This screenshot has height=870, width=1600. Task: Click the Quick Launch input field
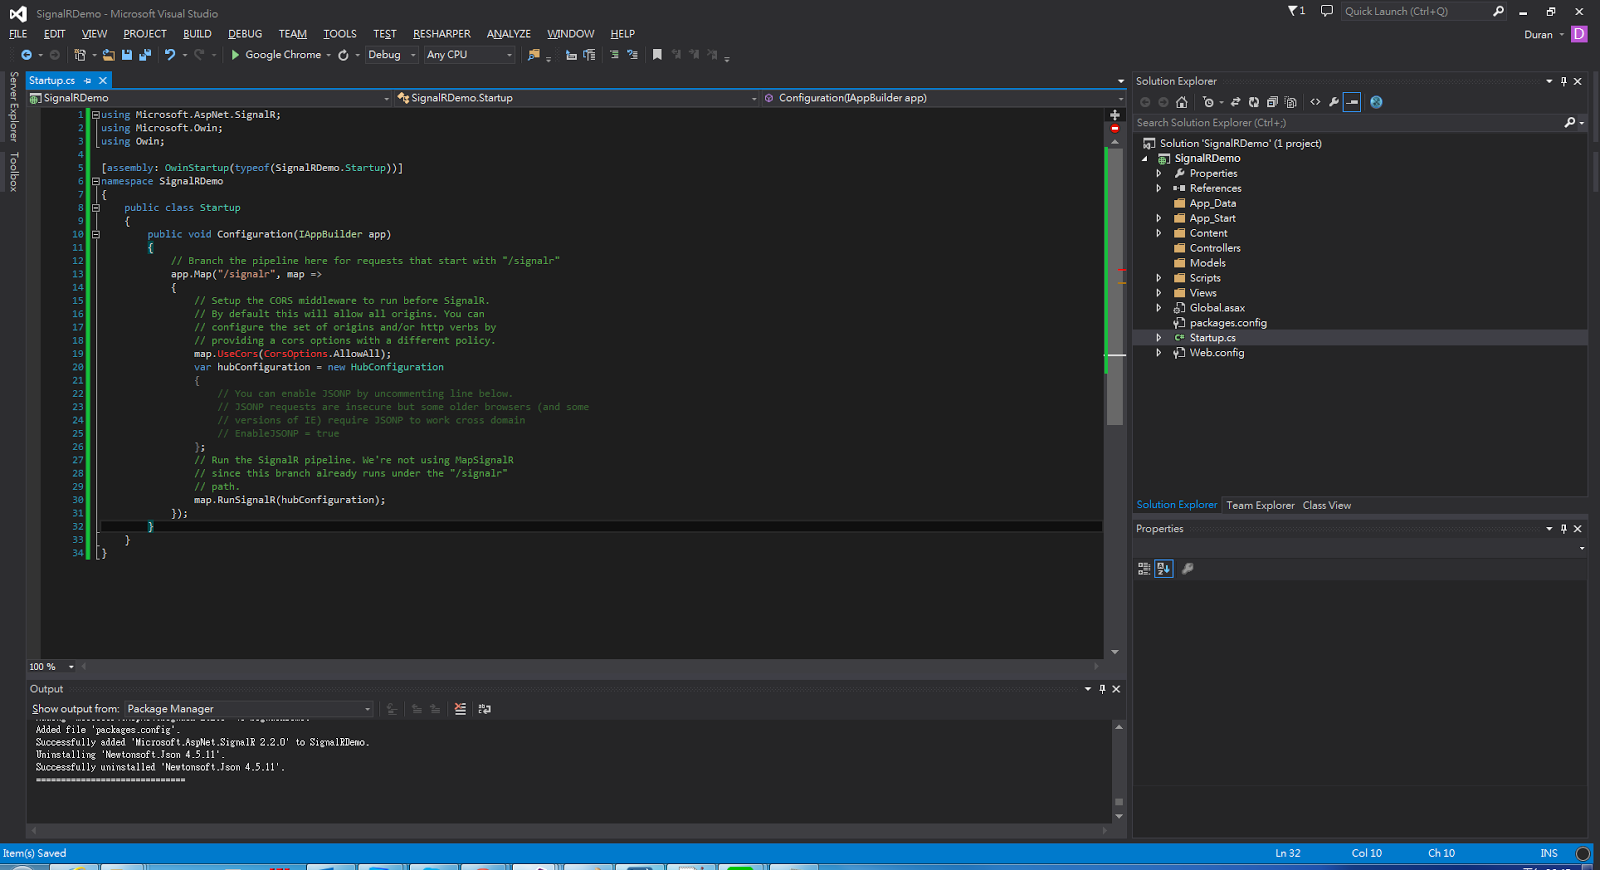[x=1416, y=11]
